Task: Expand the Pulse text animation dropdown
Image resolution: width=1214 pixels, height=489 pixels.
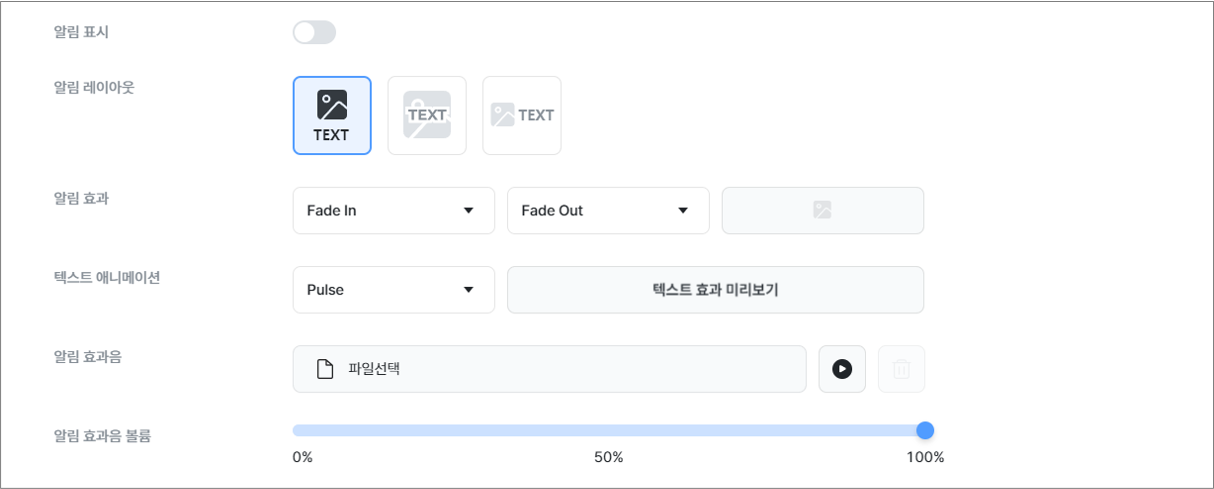Action: (x=394, y=290)
